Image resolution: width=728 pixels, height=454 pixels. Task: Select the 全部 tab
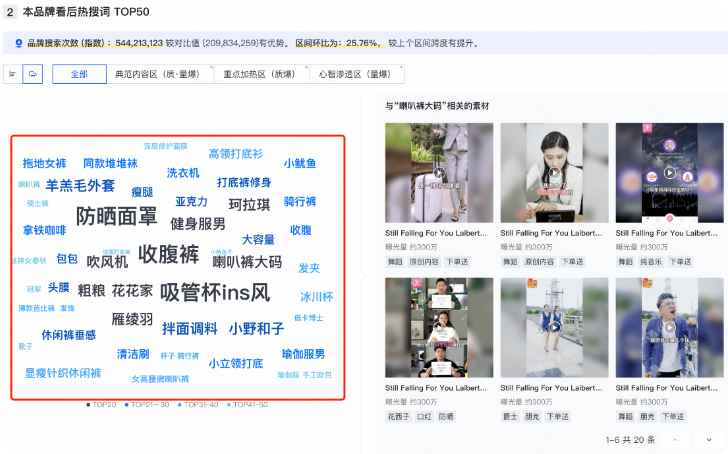[79, 74]
